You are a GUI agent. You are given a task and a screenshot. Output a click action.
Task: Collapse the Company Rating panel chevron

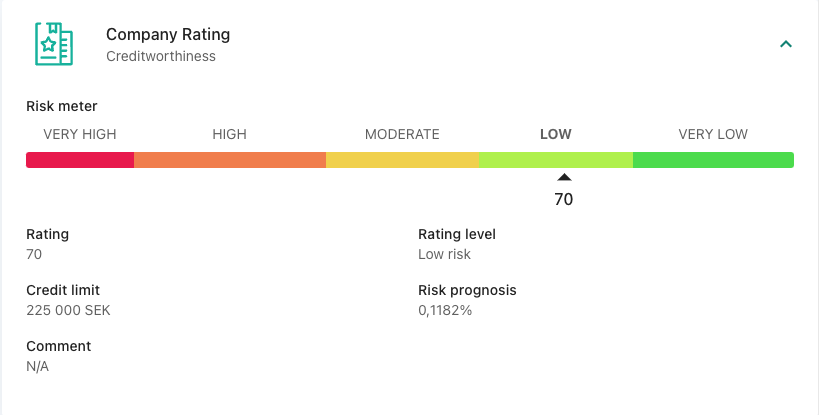point(786,44)
